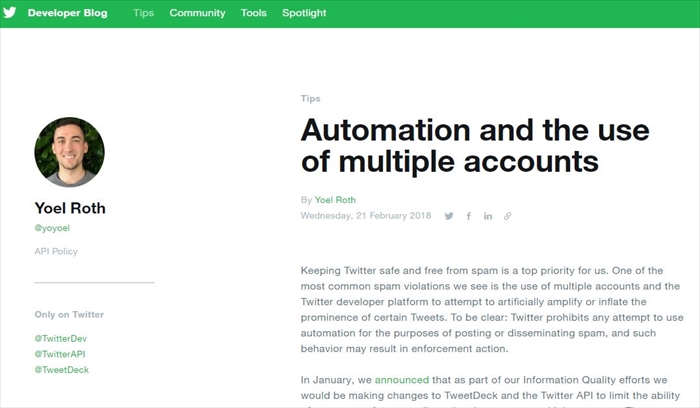Click the Yoel Roth byline author link

point(335,200)
